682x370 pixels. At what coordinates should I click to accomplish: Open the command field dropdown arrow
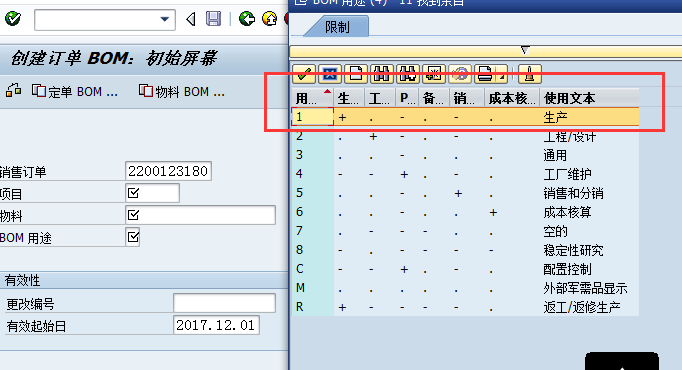(164, 19)
